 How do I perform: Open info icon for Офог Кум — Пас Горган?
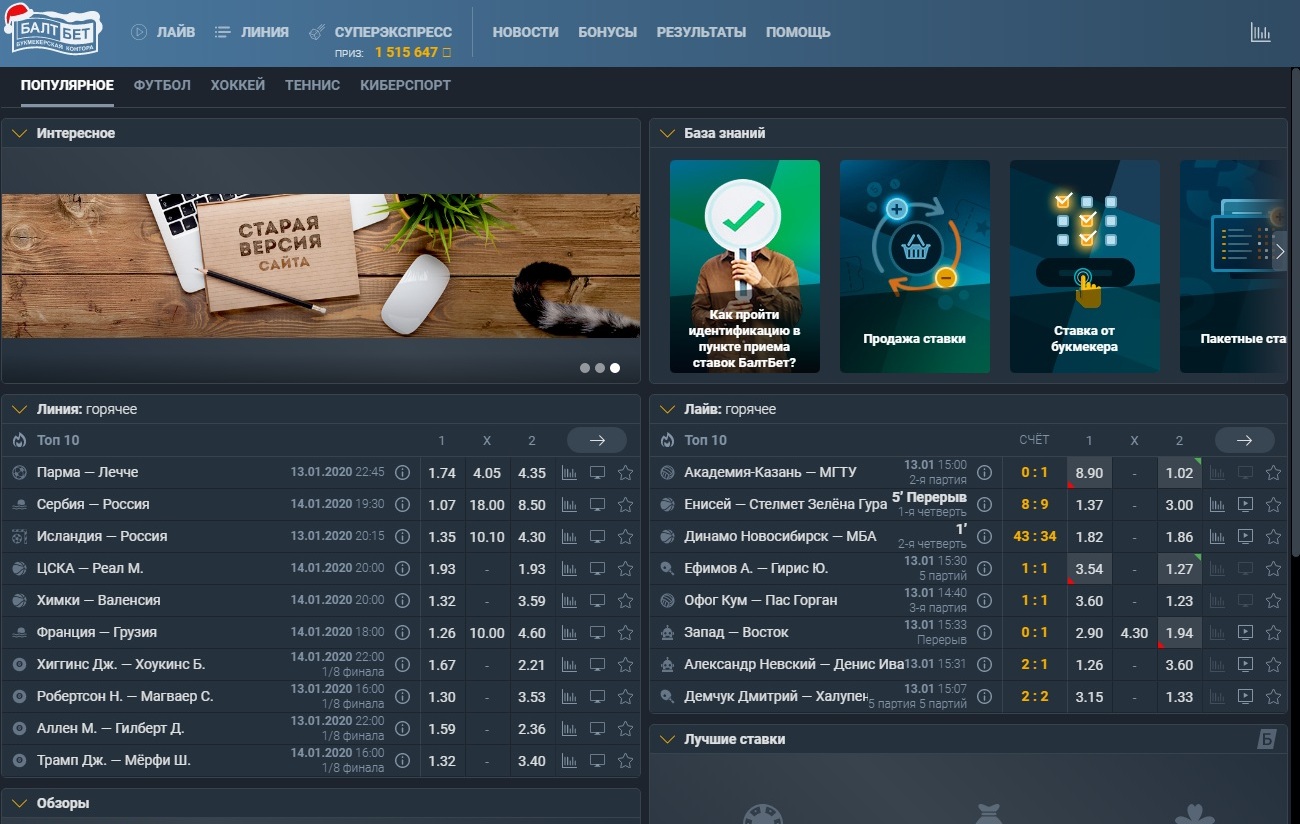(x=984, y=600)
